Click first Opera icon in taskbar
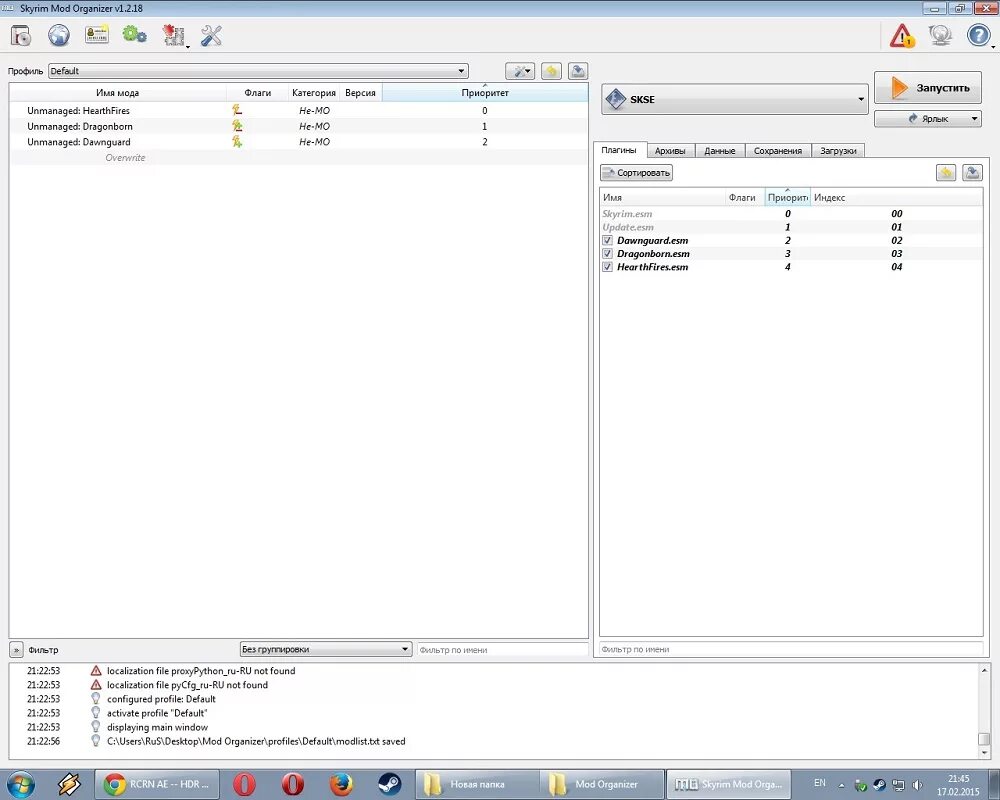 [x=244, y=784]
